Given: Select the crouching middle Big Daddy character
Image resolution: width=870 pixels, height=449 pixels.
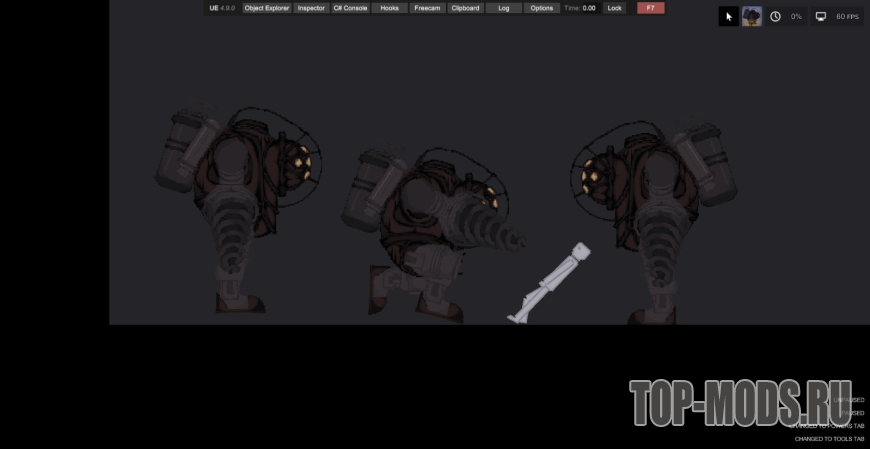Looking at the screenshot, I should (x=433, y=235).
